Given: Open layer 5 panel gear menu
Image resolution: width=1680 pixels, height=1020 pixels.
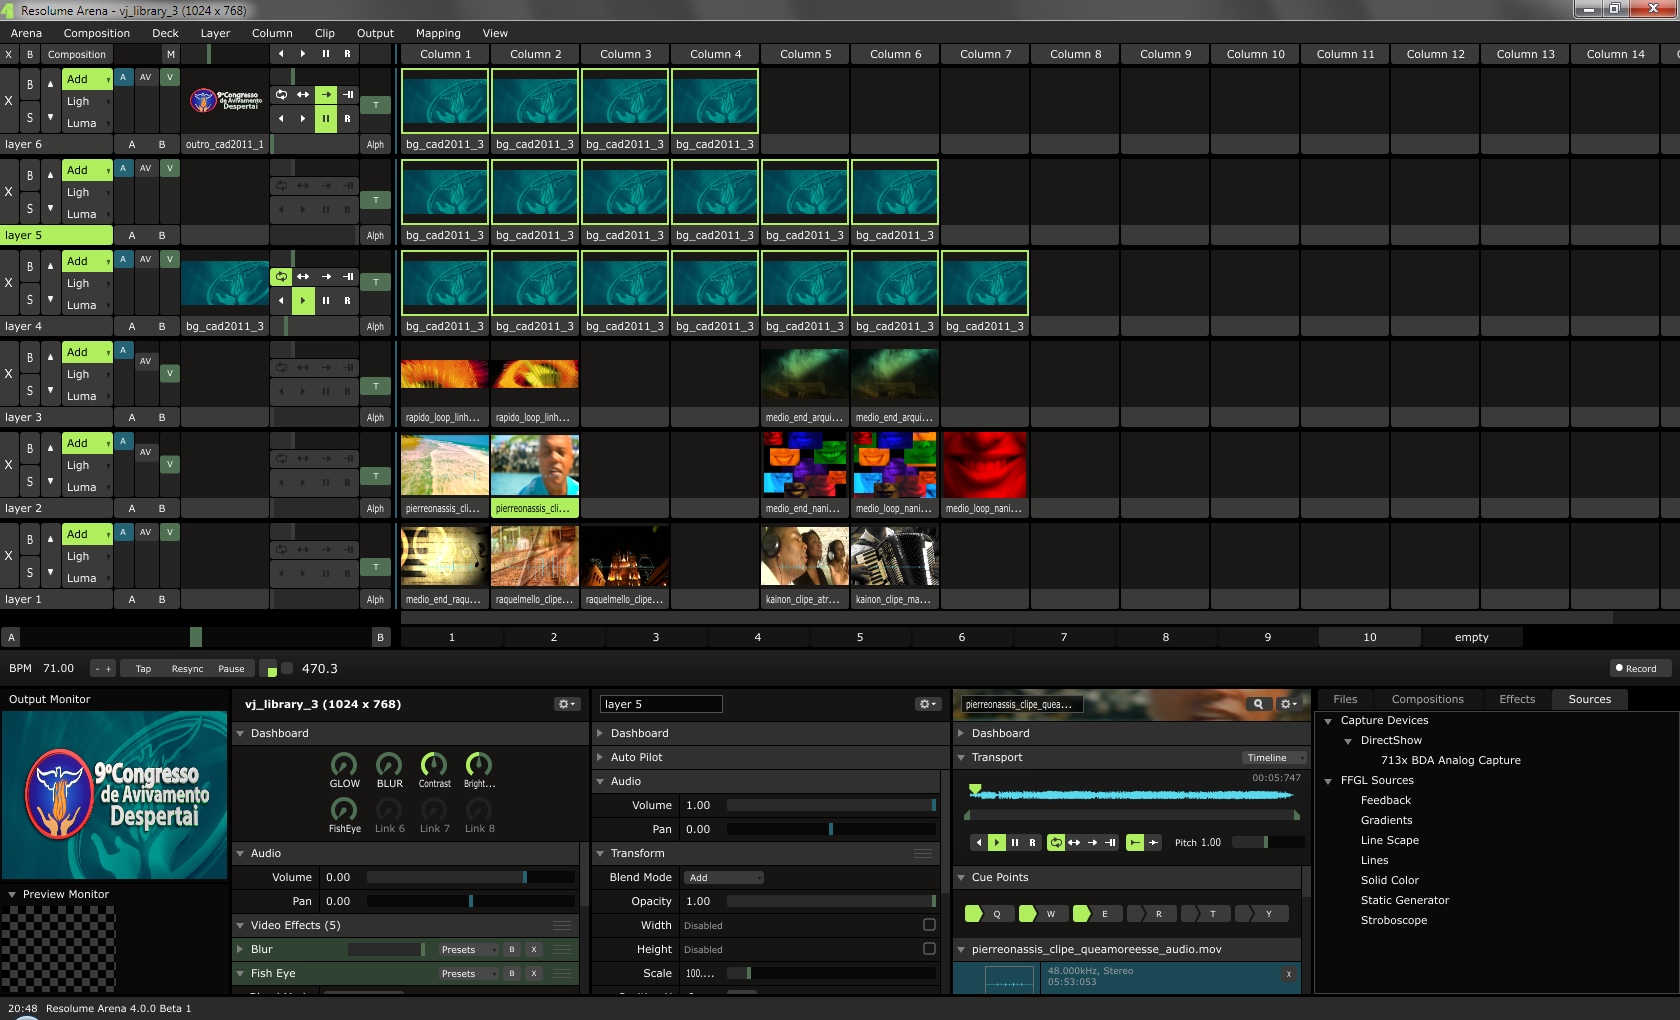Looking at the screenshot, I should pos(928,704).
